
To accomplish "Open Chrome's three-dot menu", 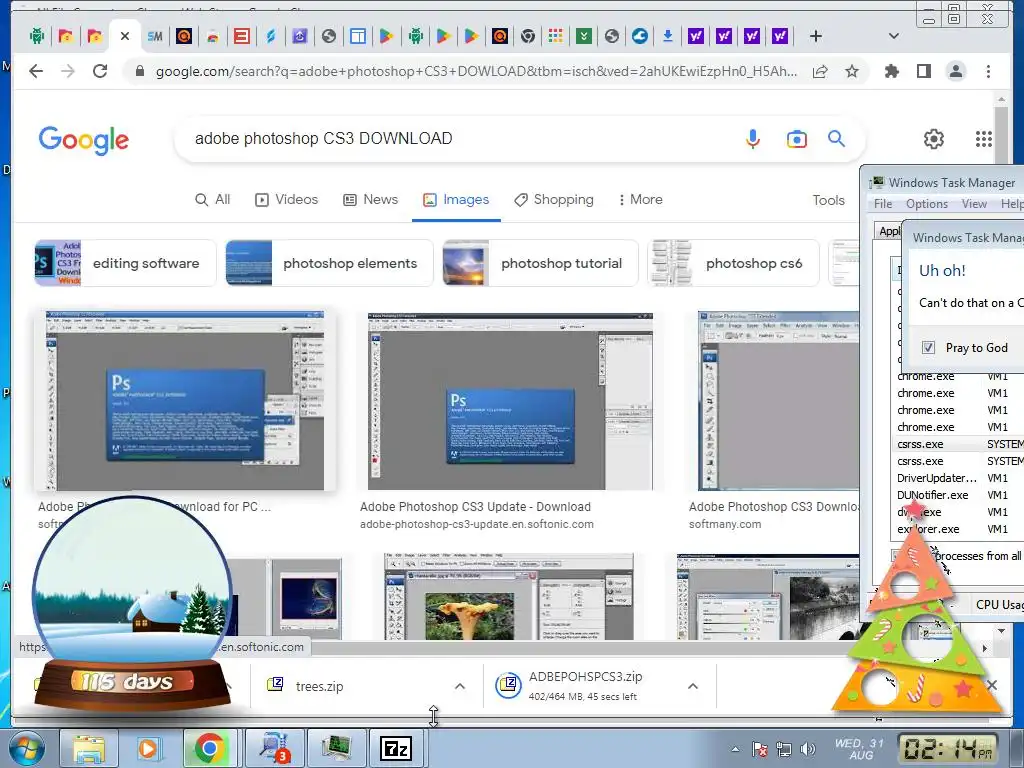I will tap(988, 71).
